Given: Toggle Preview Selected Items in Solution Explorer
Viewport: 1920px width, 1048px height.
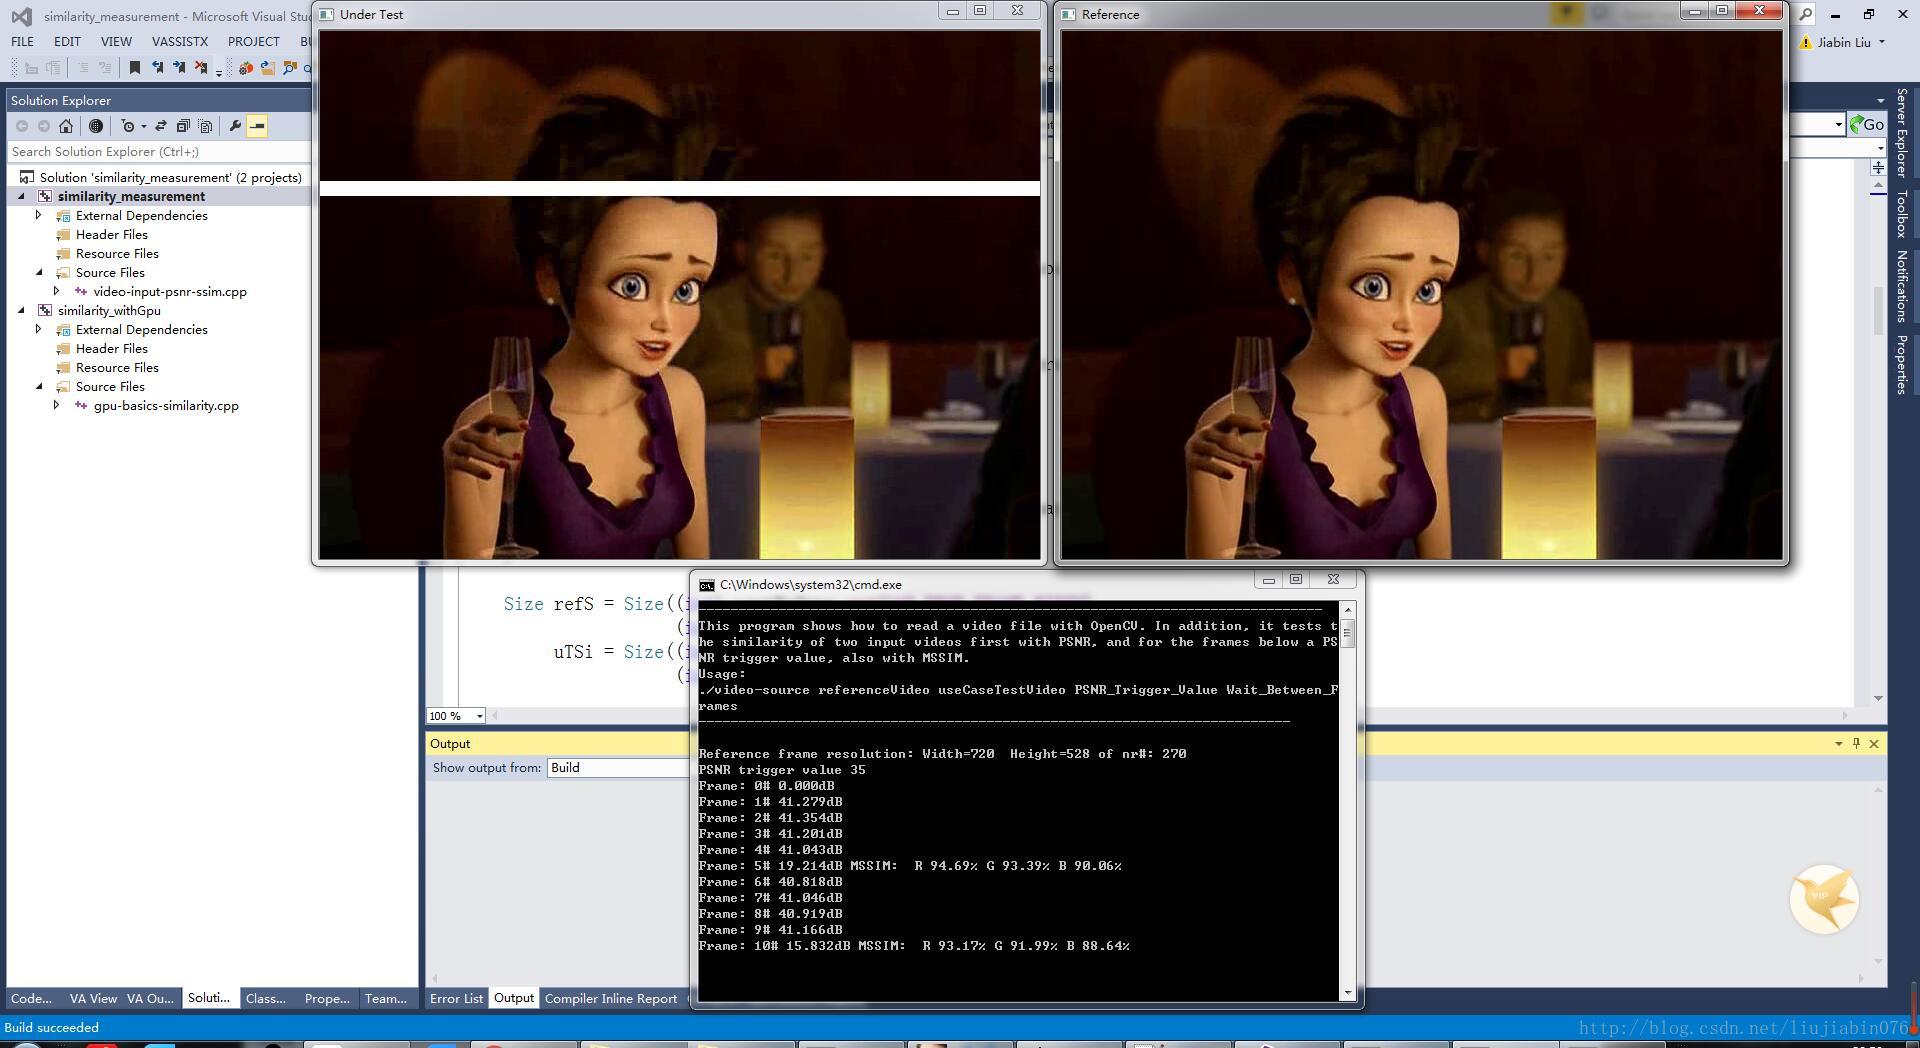Looking at the screenshot, I should pyautogui.click(x=257, y=126).
